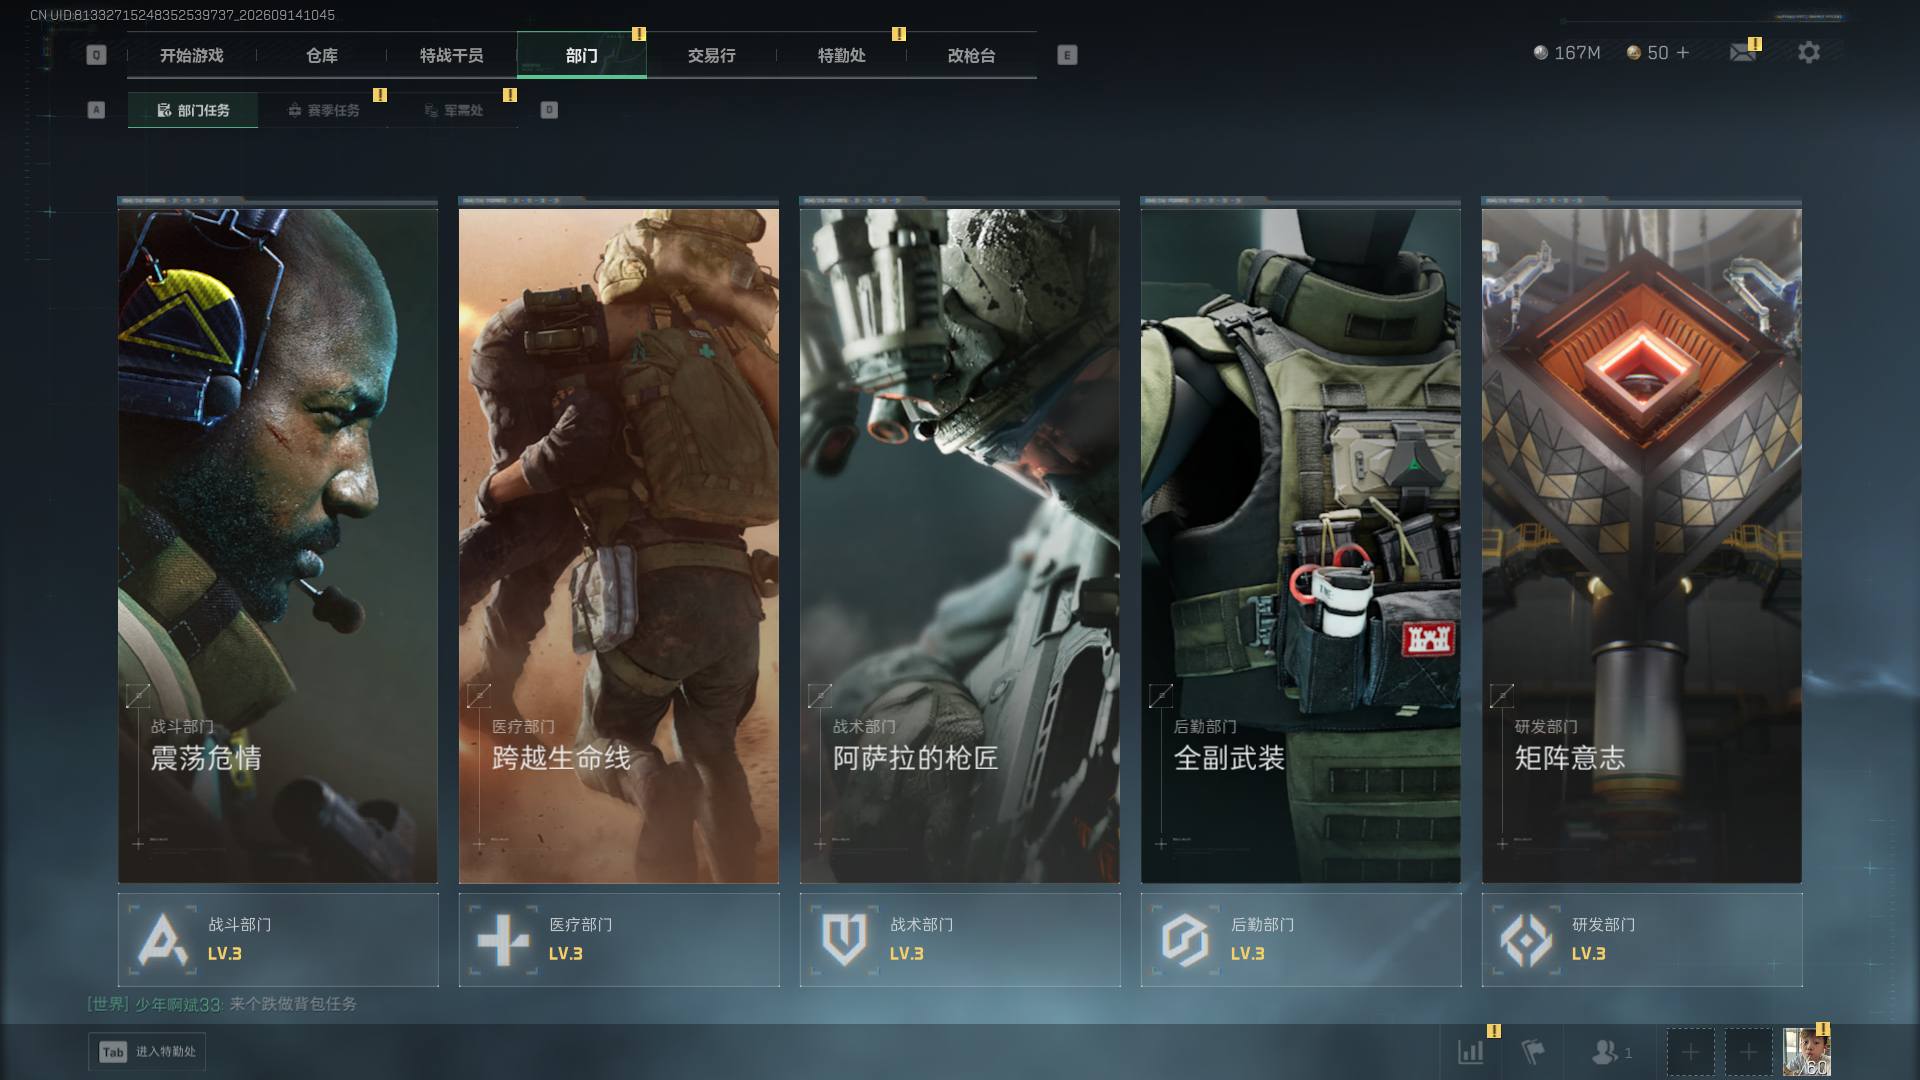Click the Q key previous tab icon

[96, 55]
